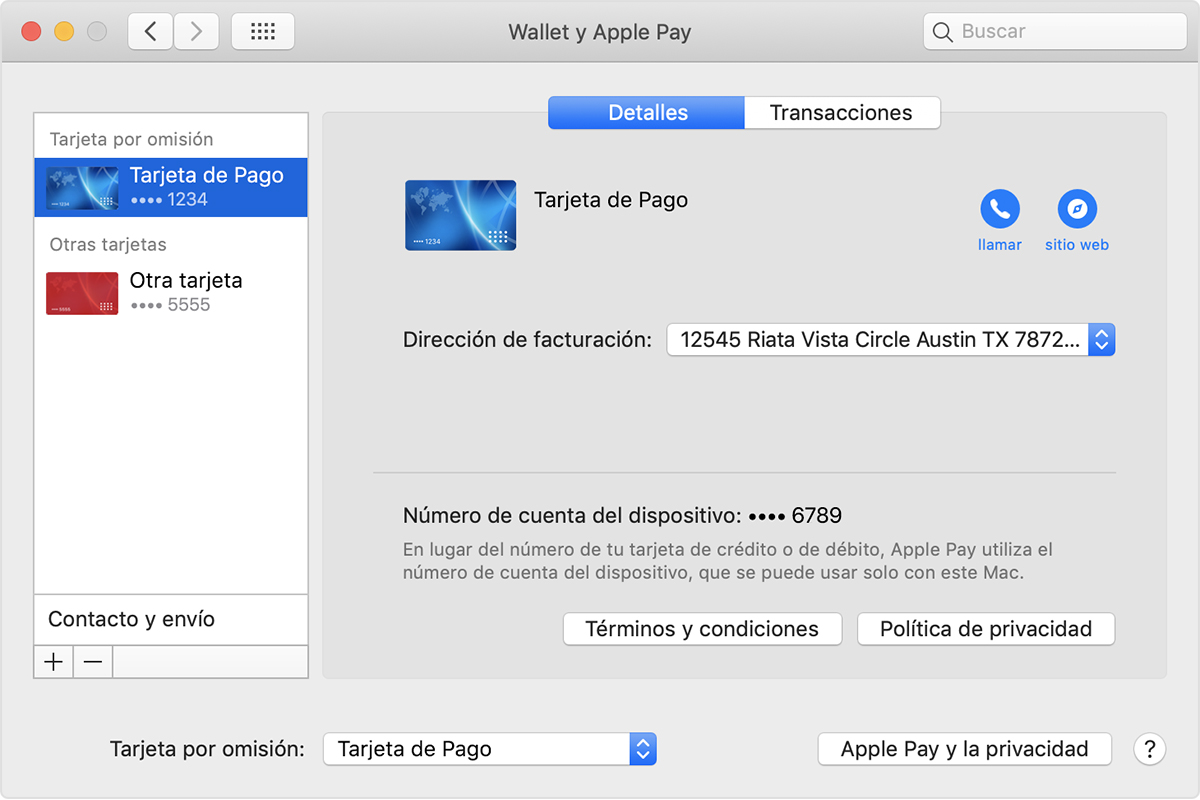Select Tarjeta de Pago in the sidebar
The width and height of the screenshot is (1200, 800).
tap(171, 187)
